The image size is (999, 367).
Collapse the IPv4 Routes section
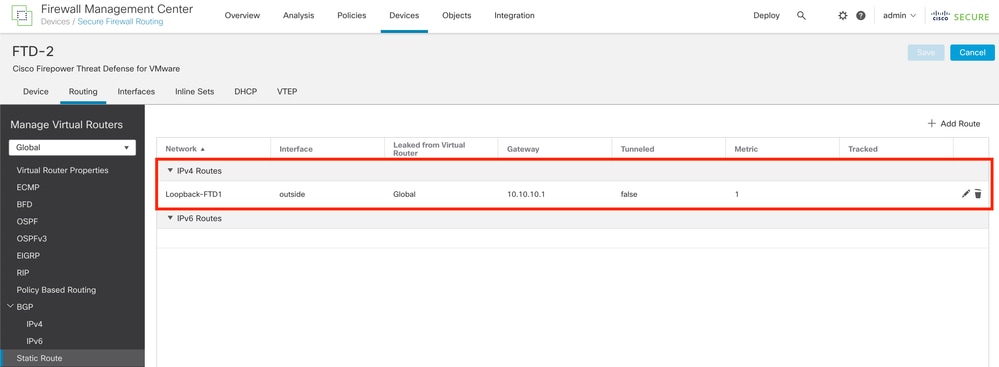170,171
